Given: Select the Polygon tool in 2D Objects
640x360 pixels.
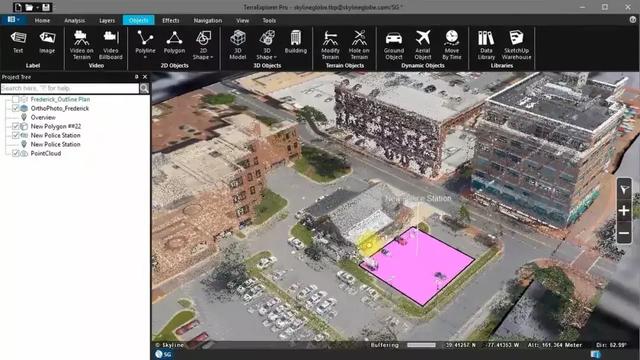Looking at the screenshot, I should point(174,42).
